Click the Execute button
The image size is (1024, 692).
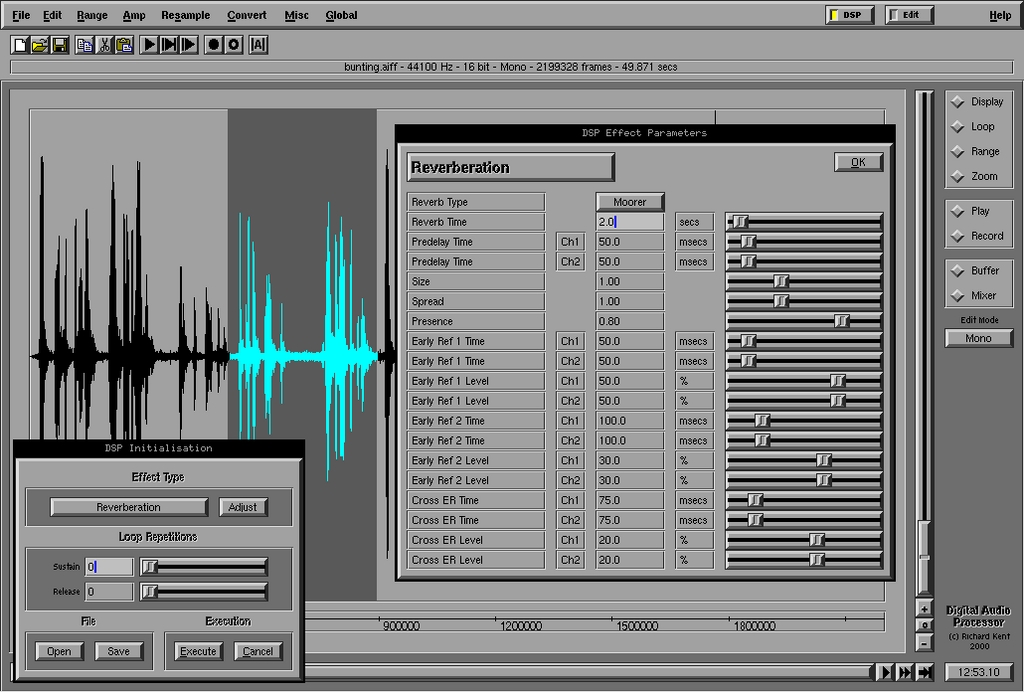coord(198,652)
